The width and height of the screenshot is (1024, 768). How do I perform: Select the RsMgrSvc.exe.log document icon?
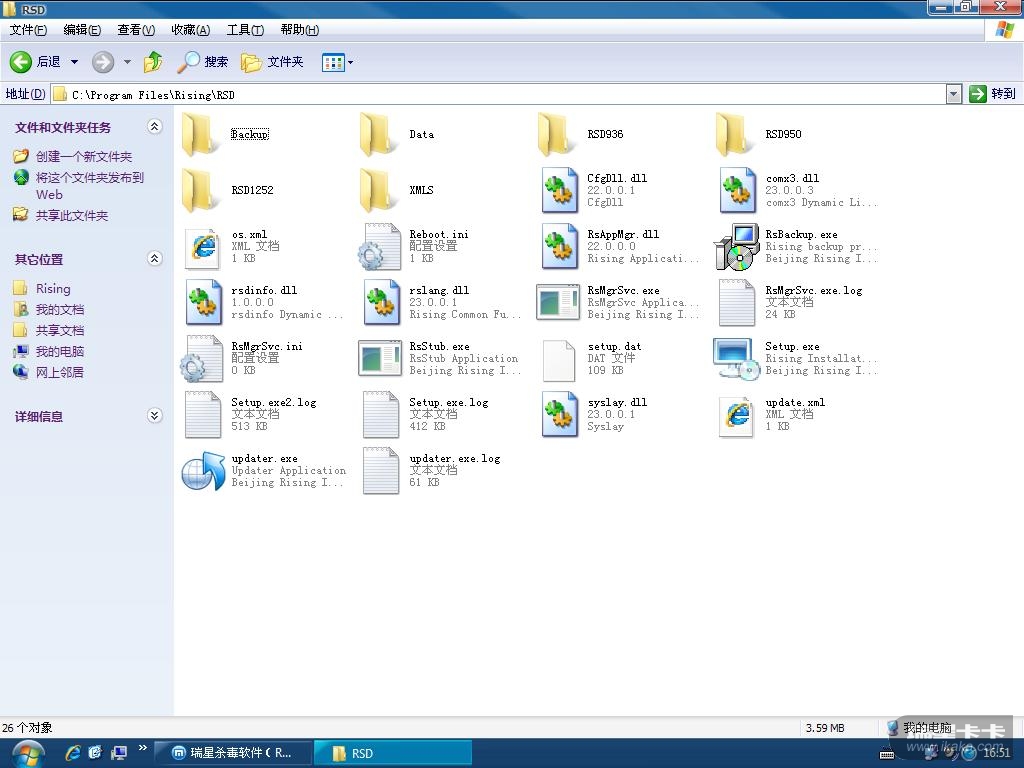(x=737, y=302)
